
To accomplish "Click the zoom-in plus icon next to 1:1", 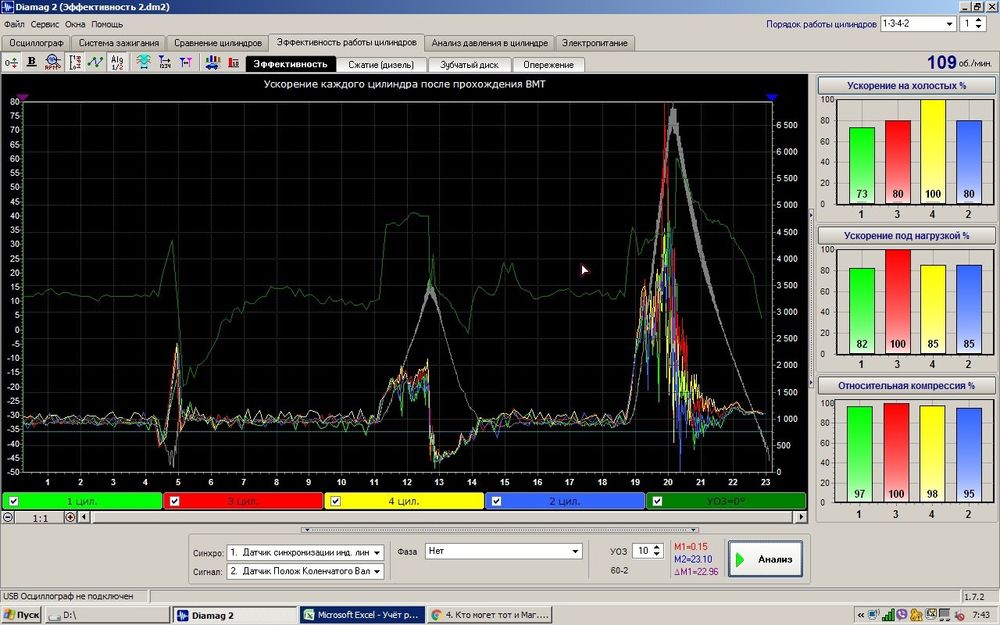I will tap(70, 517).
